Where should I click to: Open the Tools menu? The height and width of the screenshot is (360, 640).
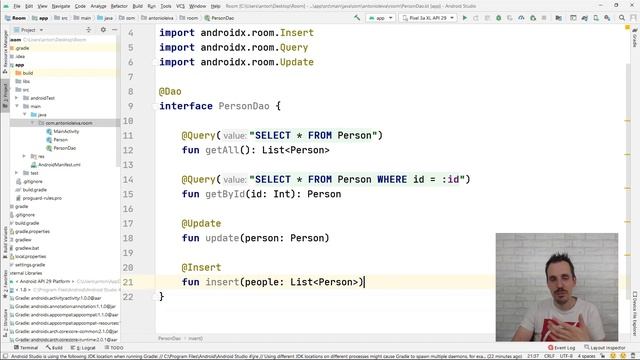click(166, 6)
